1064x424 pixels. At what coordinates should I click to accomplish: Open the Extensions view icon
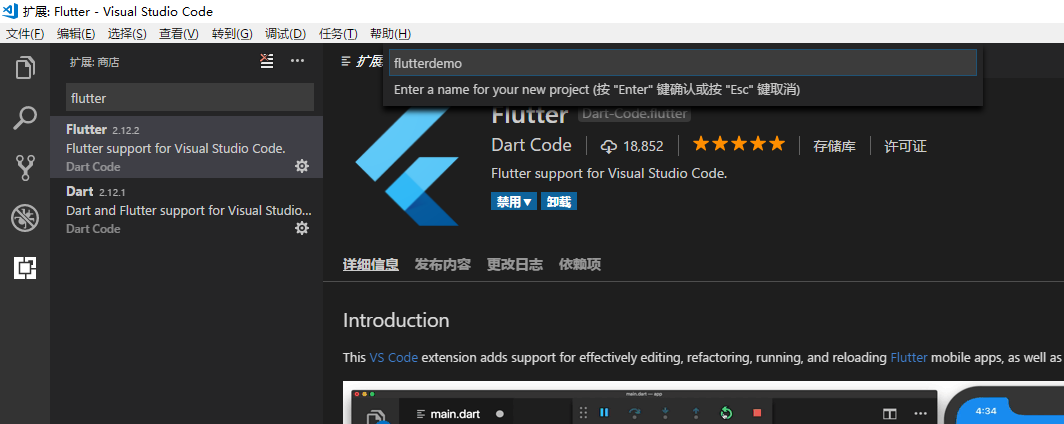click(25, 268)
